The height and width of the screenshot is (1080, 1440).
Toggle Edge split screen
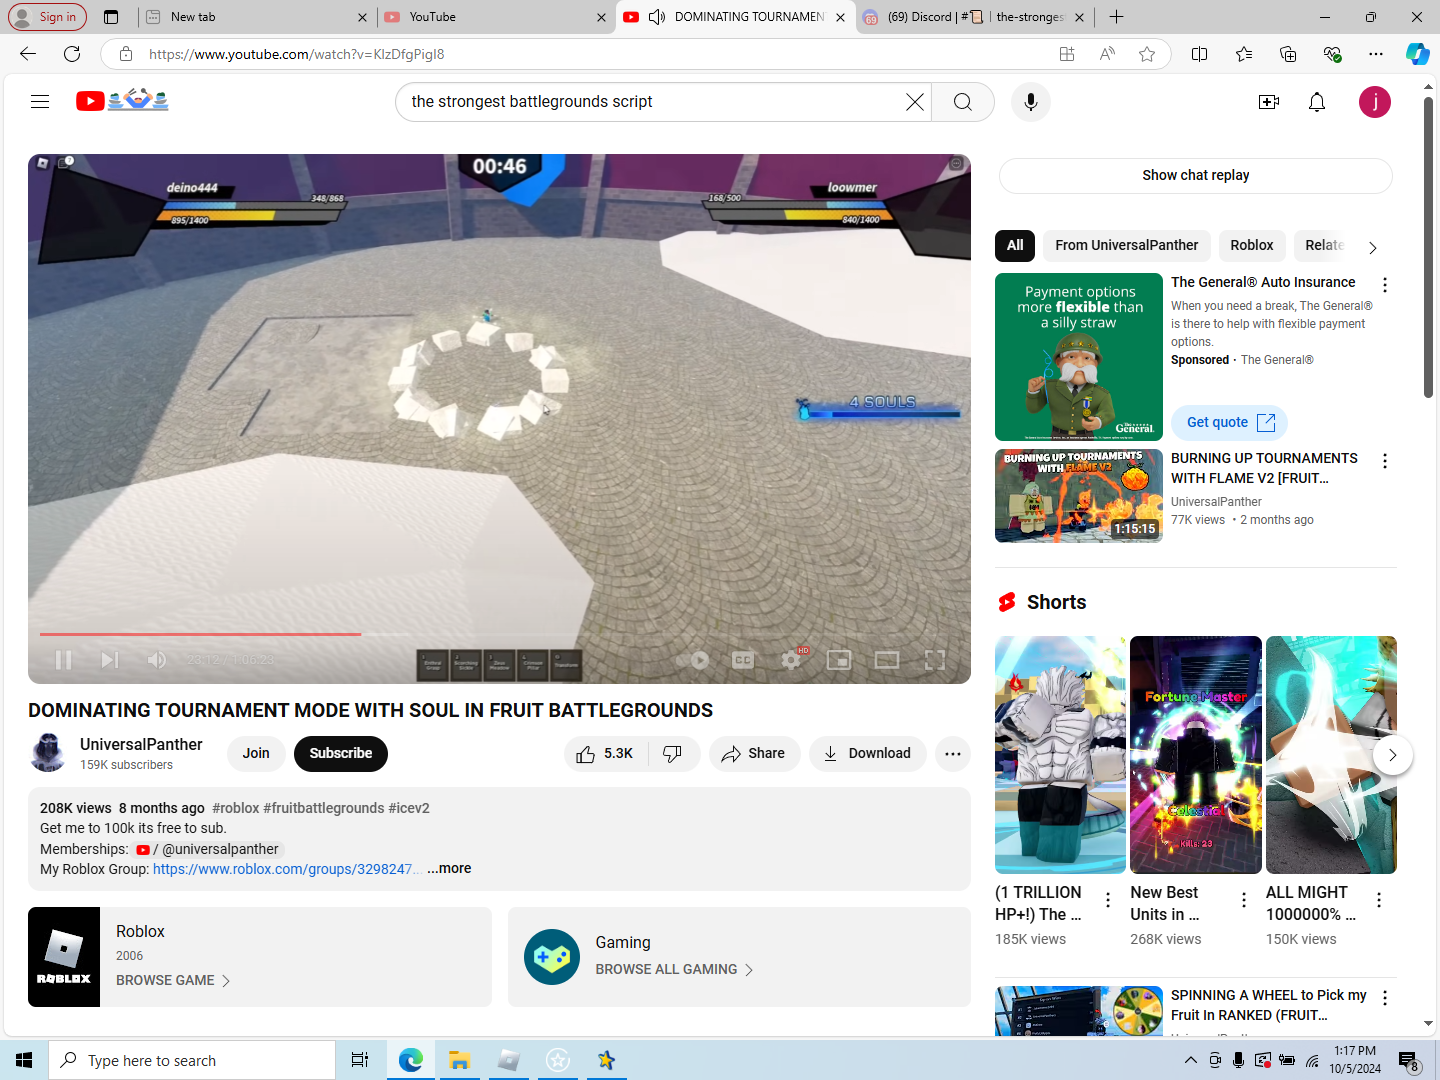tap(1199, 54)
